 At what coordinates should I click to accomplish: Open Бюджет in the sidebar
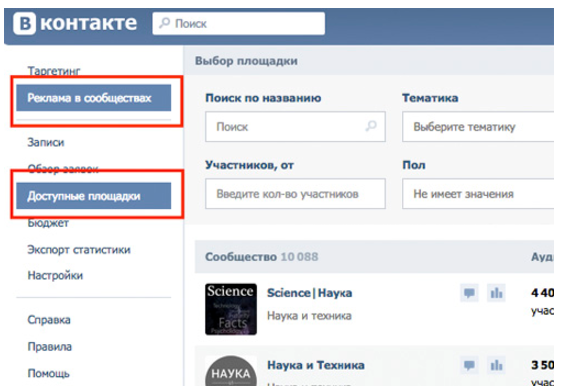(x=48, y=223)
